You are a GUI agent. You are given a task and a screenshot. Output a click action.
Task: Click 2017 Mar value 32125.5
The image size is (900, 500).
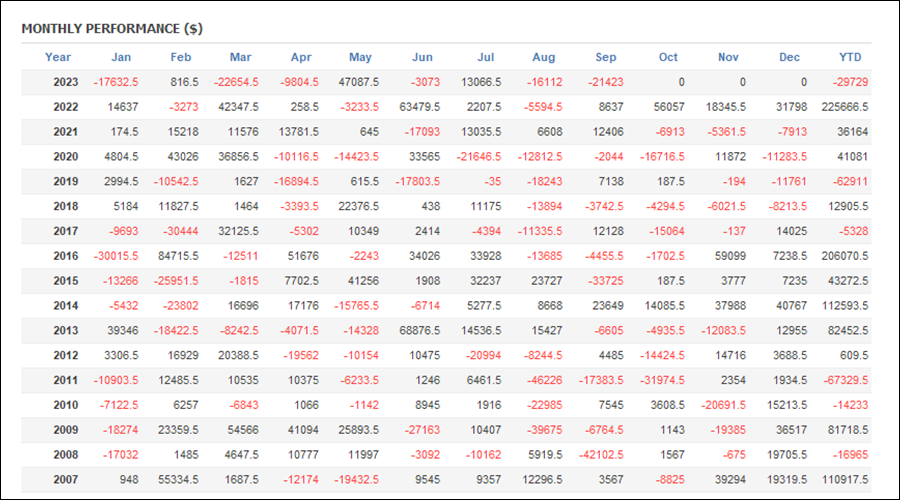(238, 231)
